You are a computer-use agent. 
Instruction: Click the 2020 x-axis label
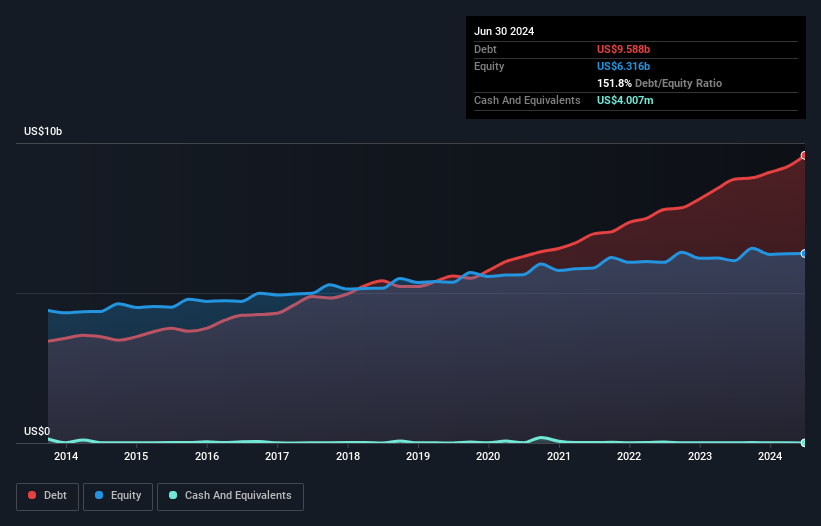[x=488, y=456]
